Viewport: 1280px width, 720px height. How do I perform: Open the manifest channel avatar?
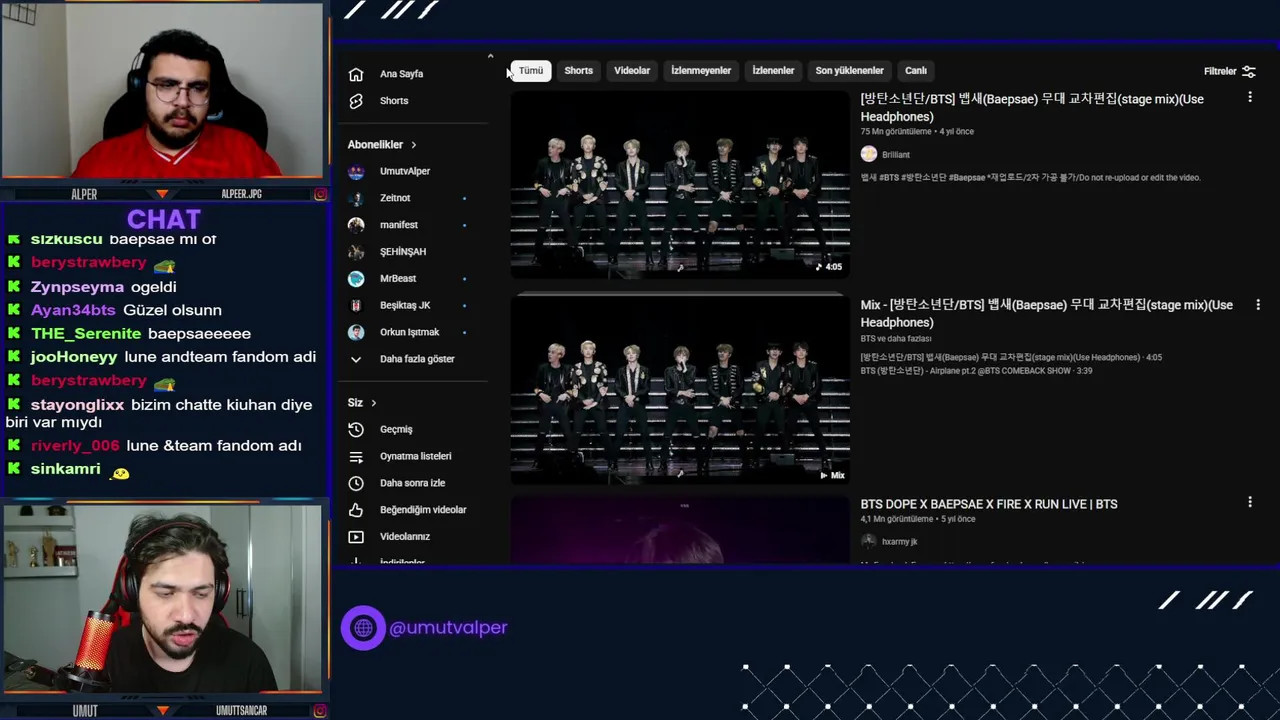[356, 225]
